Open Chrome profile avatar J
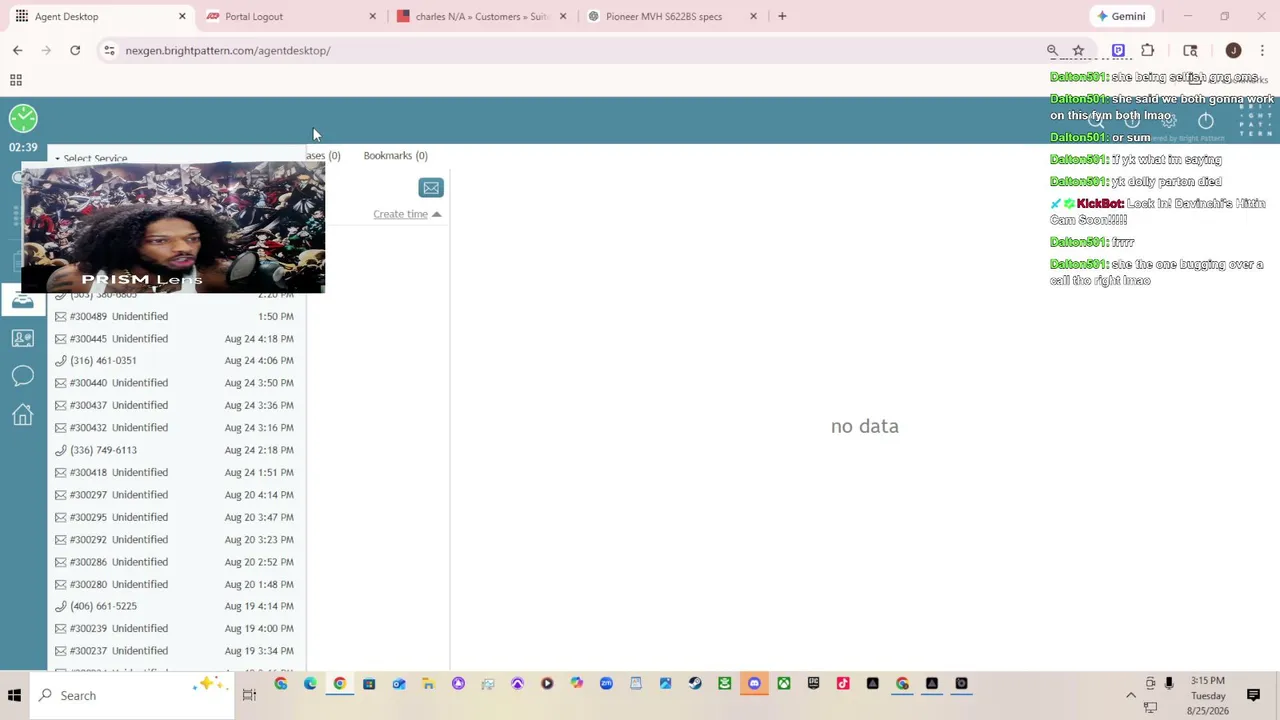This screenshot has width=1280, height=720. 1233,50
